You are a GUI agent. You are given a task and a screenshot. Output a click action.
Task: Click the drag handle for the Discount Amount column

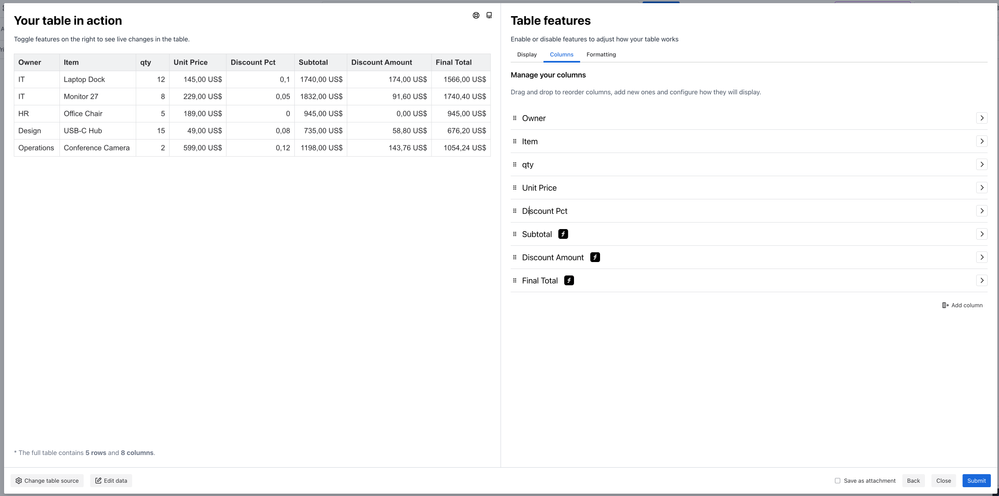pos(515,257)
